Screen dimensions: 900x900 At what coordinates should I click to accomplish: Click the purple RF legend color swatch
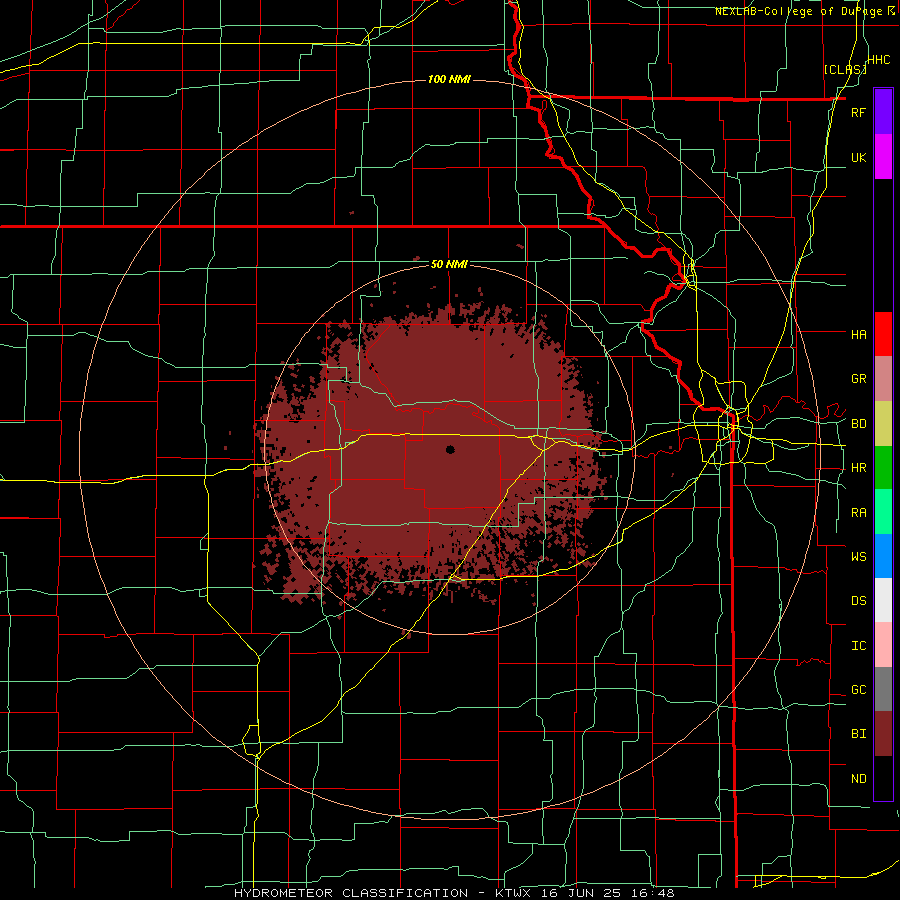[x=883, y=112]
